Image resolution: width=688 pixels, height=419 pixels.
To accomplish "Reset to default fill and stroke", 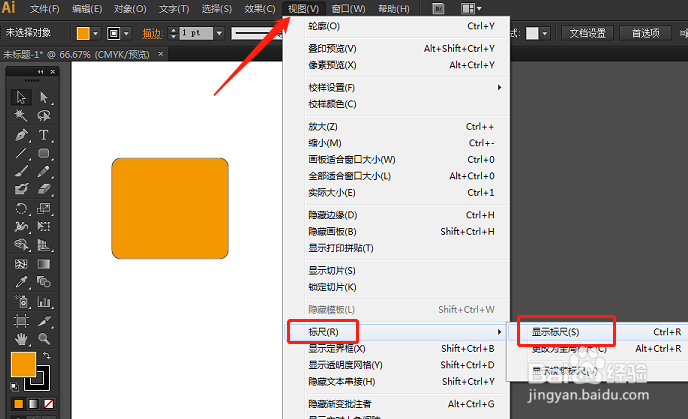I will (14, 387).
